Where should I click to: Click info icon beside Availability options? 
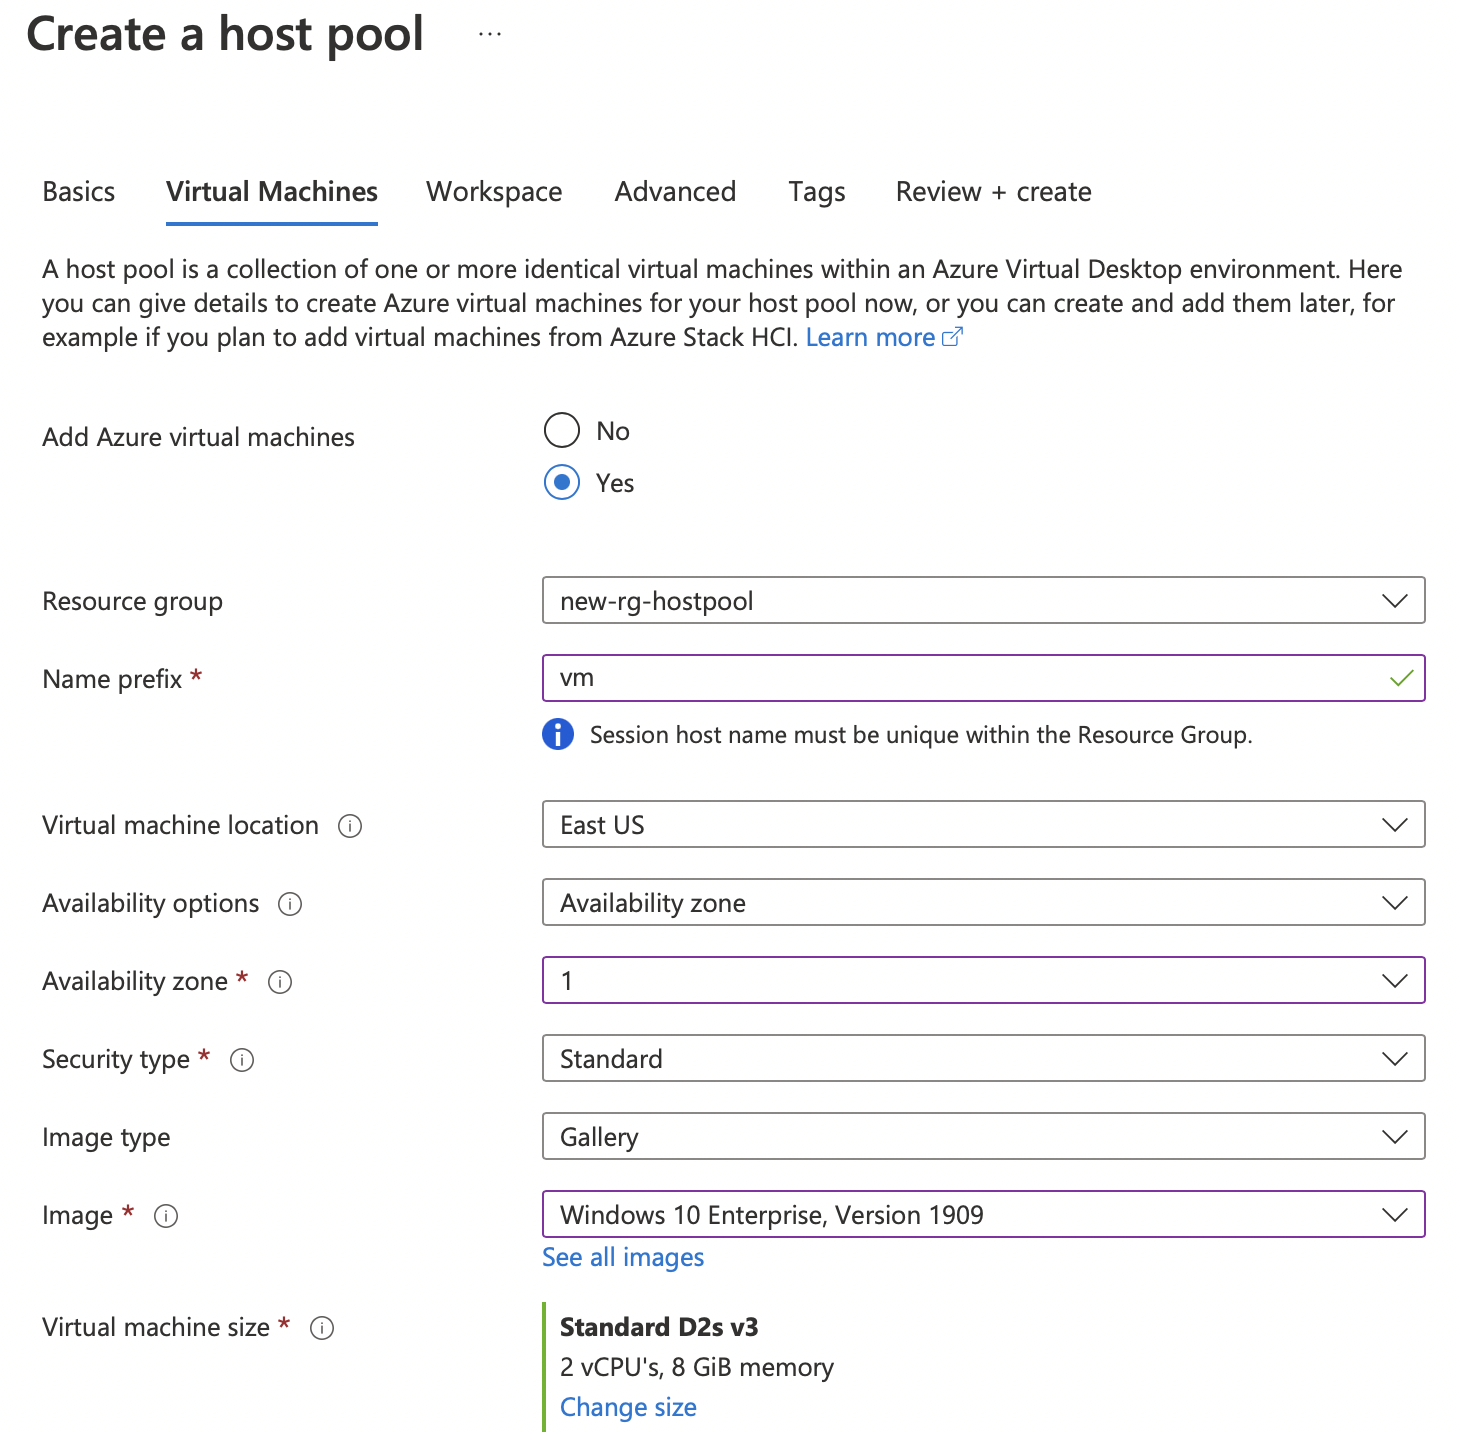pos(290,904)
